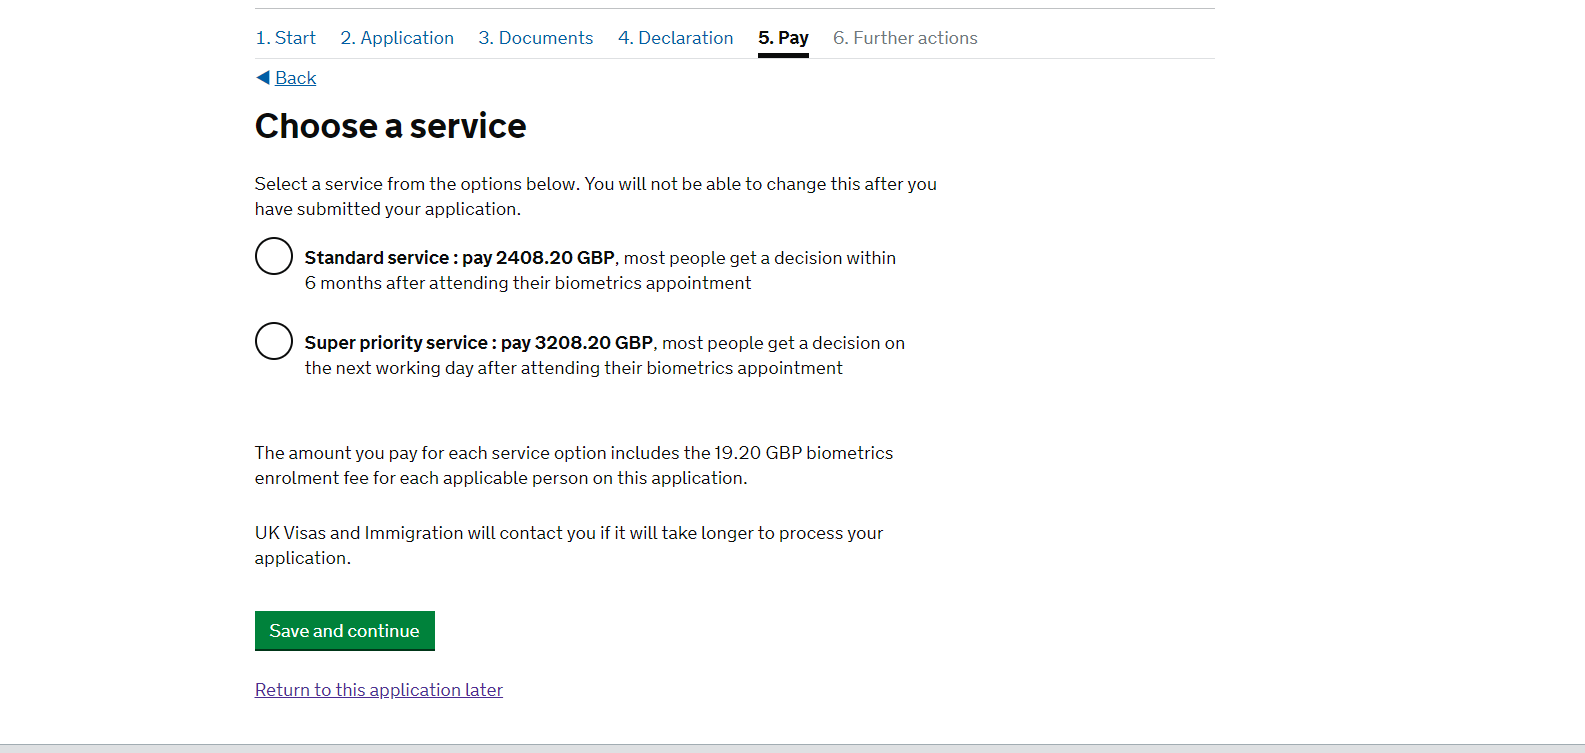Click the UK Visas and Immigration notice
This screenshot has height=753, width=1585.
coord(568,545)
